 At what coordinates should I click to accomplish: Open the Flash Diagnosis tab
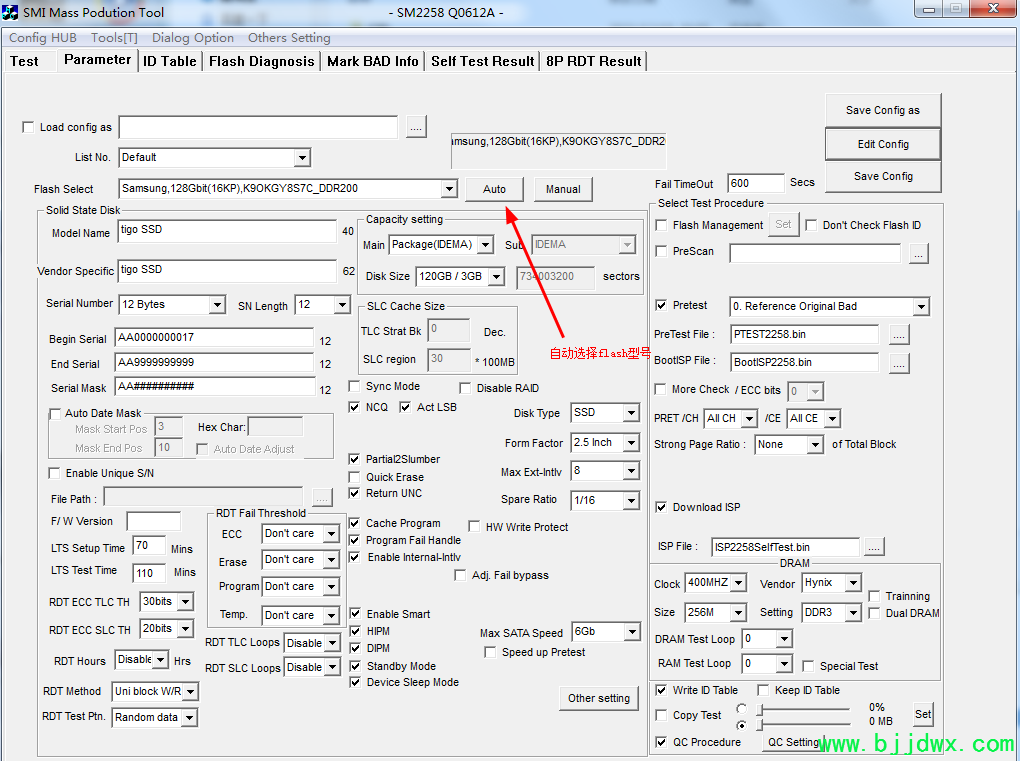tap(262, 61)
